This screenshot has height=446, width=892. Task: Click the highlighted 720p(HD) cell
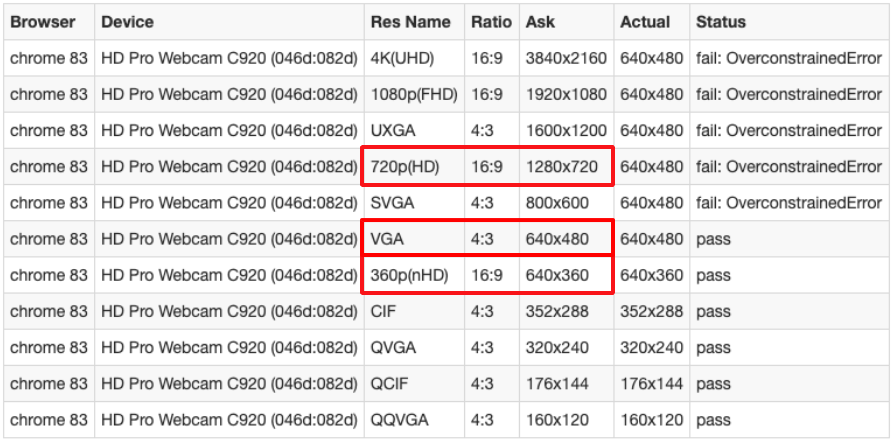pyautogui.click(x=405, y=166)
